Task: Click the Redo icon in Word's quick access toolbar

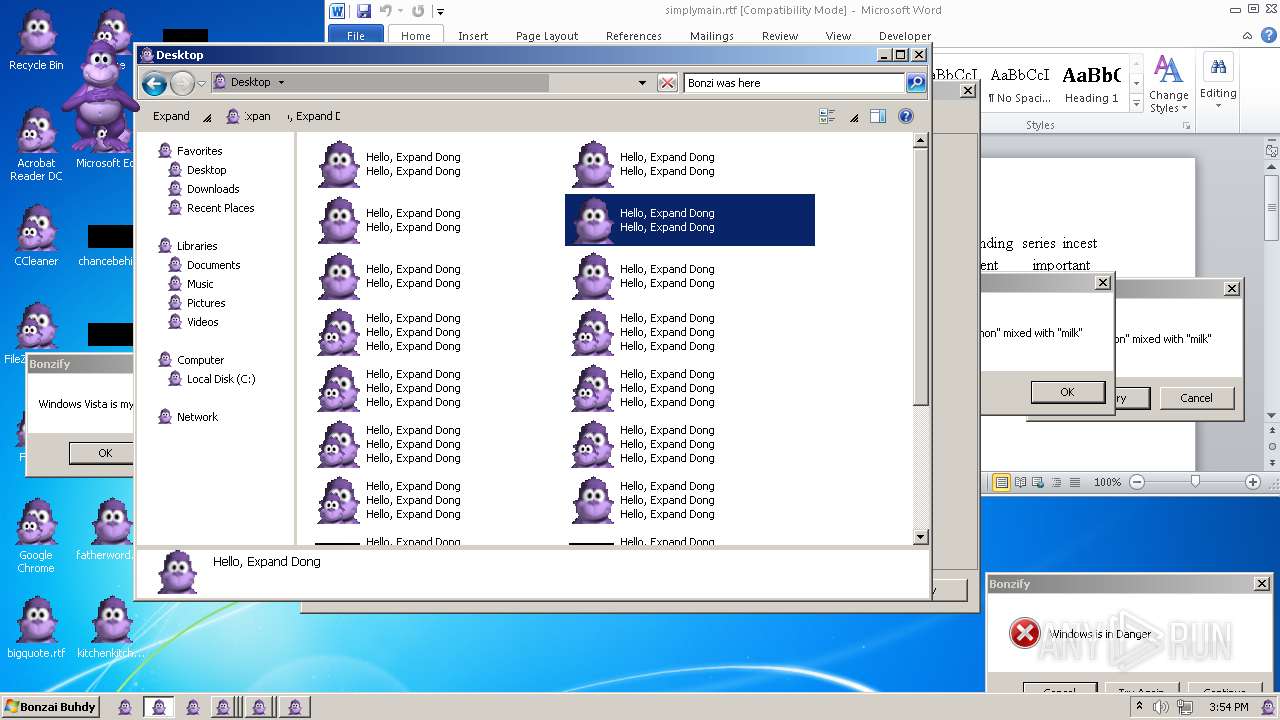Action: (x=418, y=11)
